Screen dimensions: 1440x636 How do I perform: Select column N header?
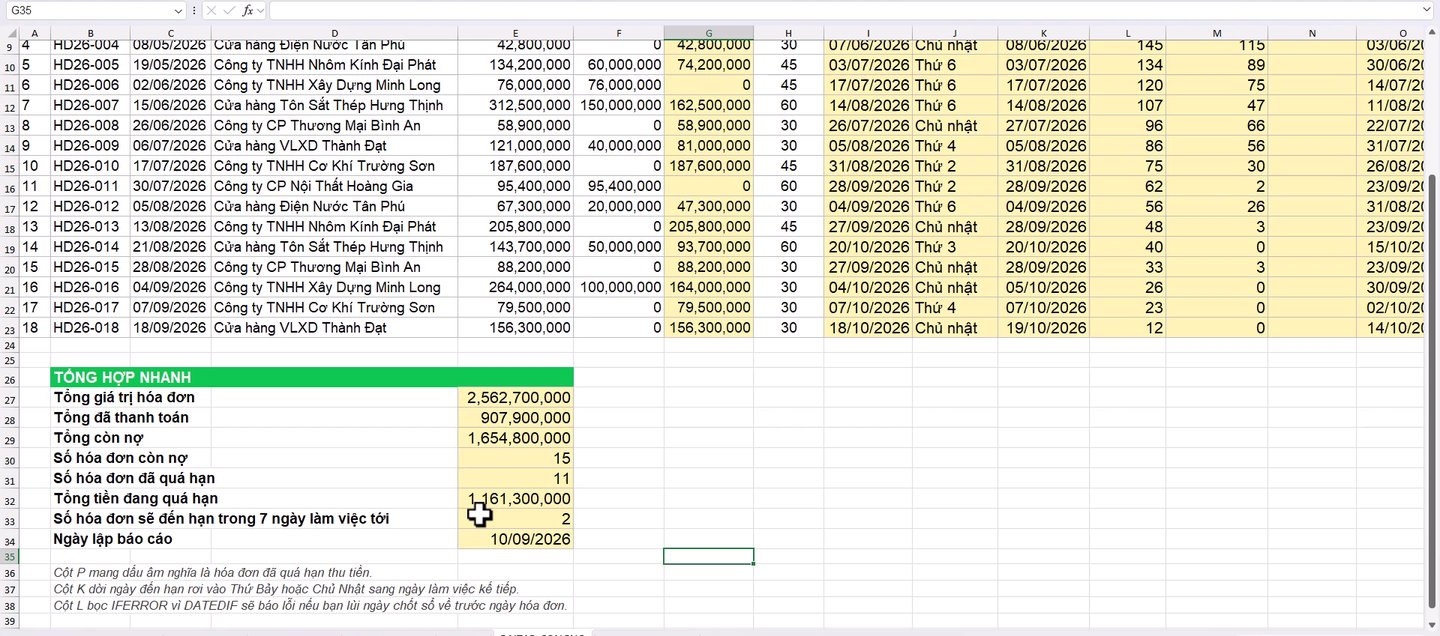click(1311, 33)
